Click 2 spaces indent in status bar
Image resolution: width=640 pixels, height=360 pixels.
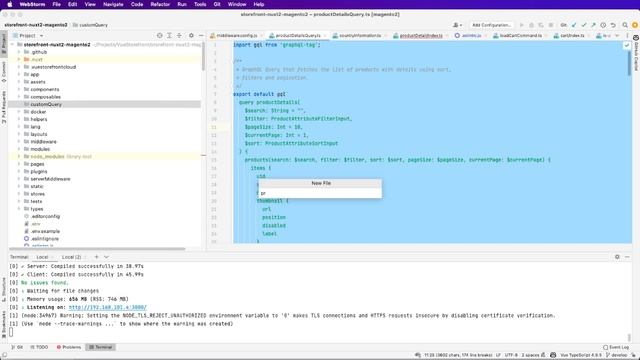coord(530,355)
